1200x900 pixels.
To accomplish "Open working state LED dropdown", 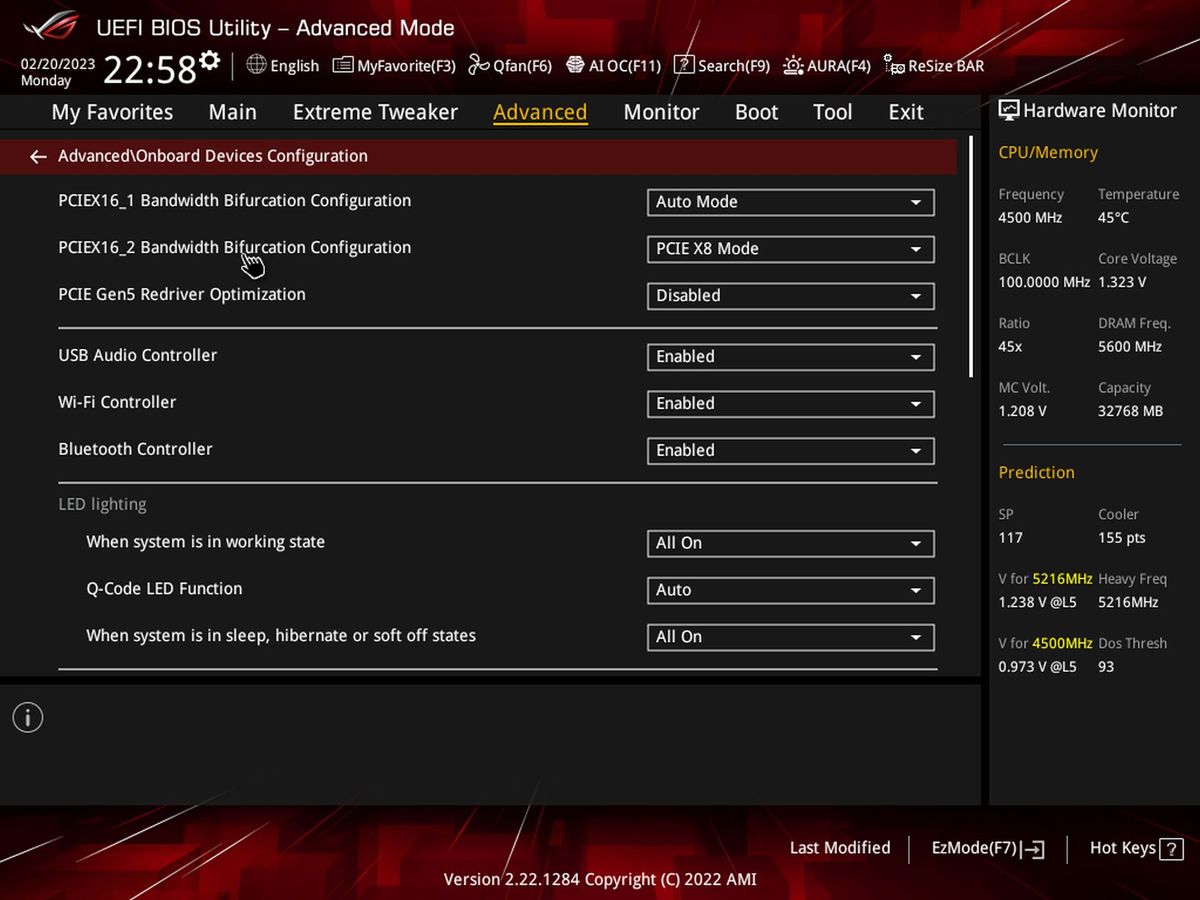I will [x=790, y=543].
